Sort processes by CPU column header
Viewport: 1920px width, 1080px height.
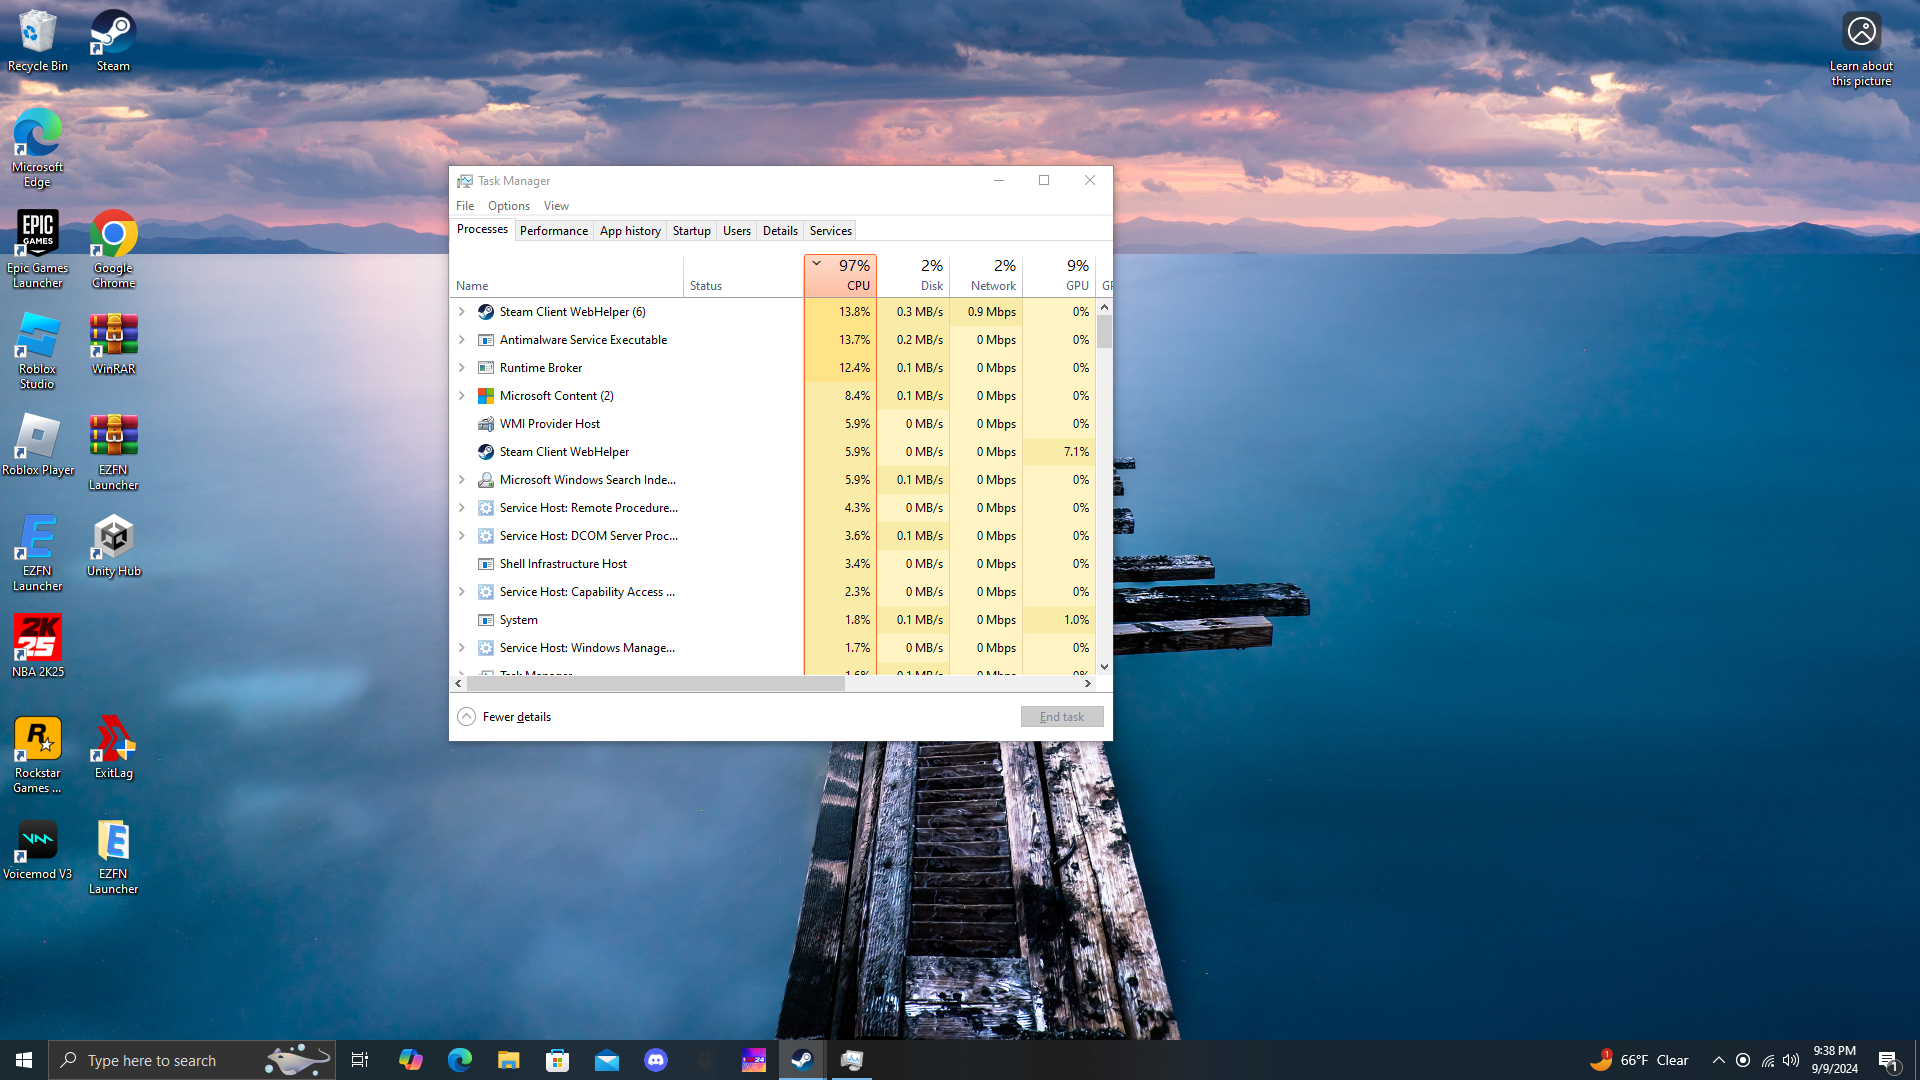point(841,276)
